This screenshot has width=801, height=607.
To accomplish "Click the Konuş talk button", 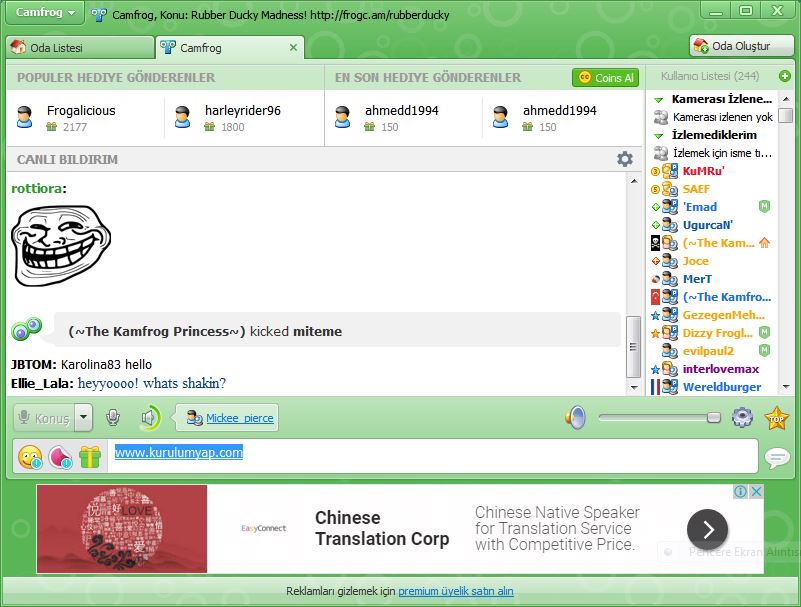I will 44,418.
